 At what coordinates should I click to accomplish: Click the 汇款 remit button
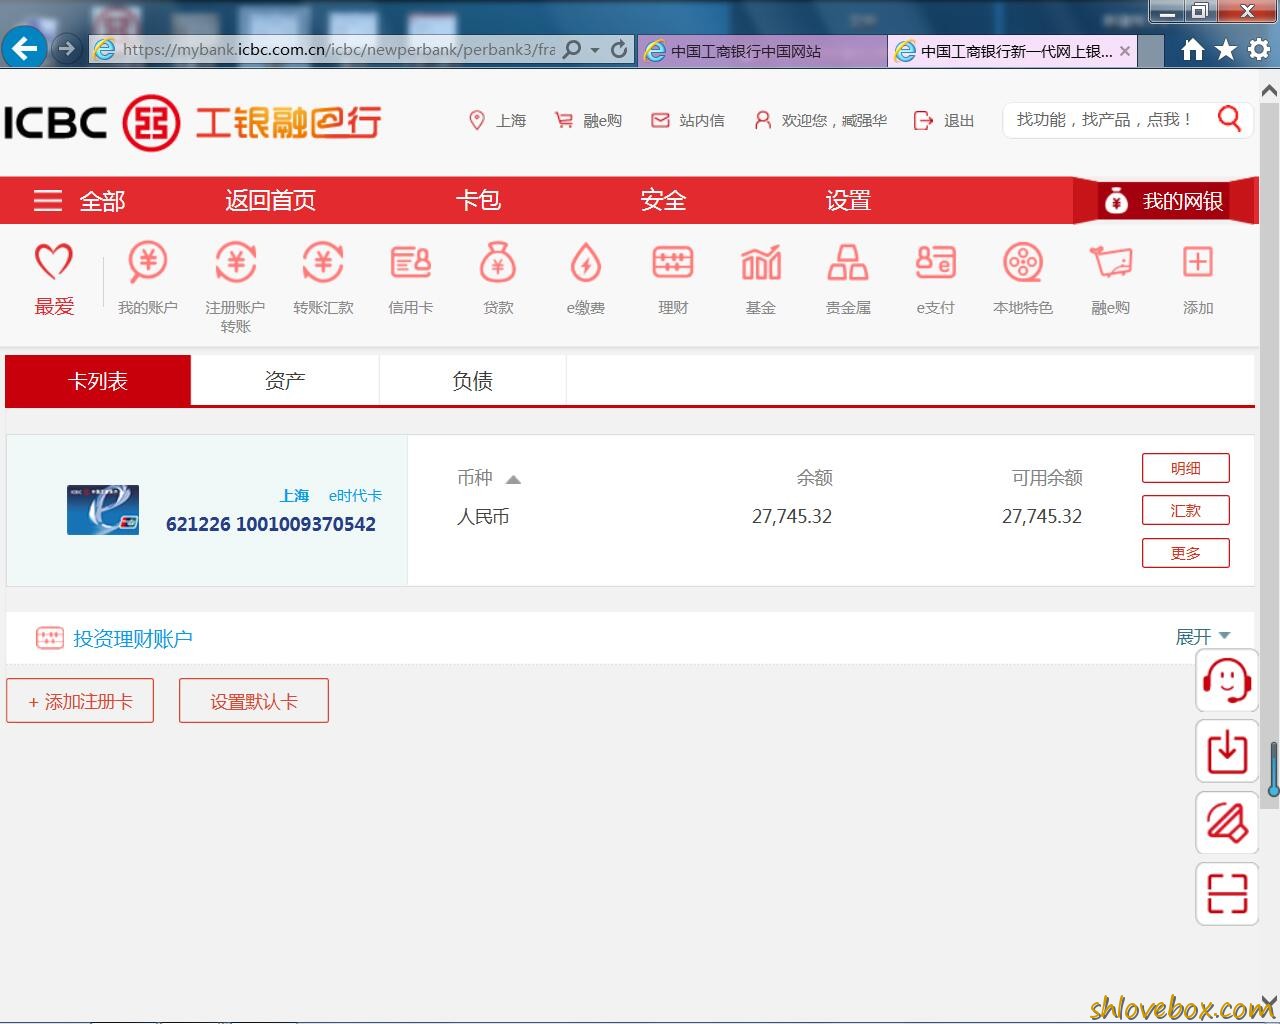pyautogui.click(x=1186, y=511)
